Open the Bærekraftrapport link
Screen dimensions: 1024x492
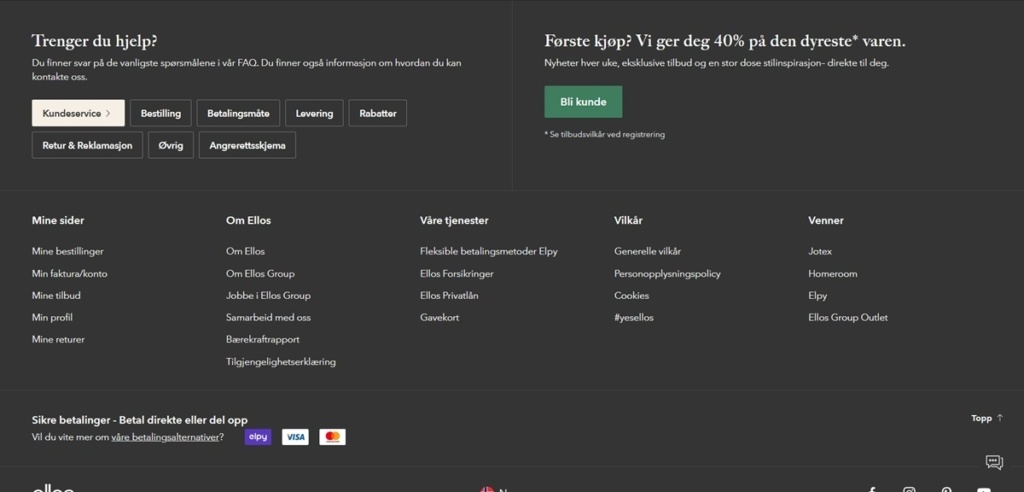pos(263,339)
